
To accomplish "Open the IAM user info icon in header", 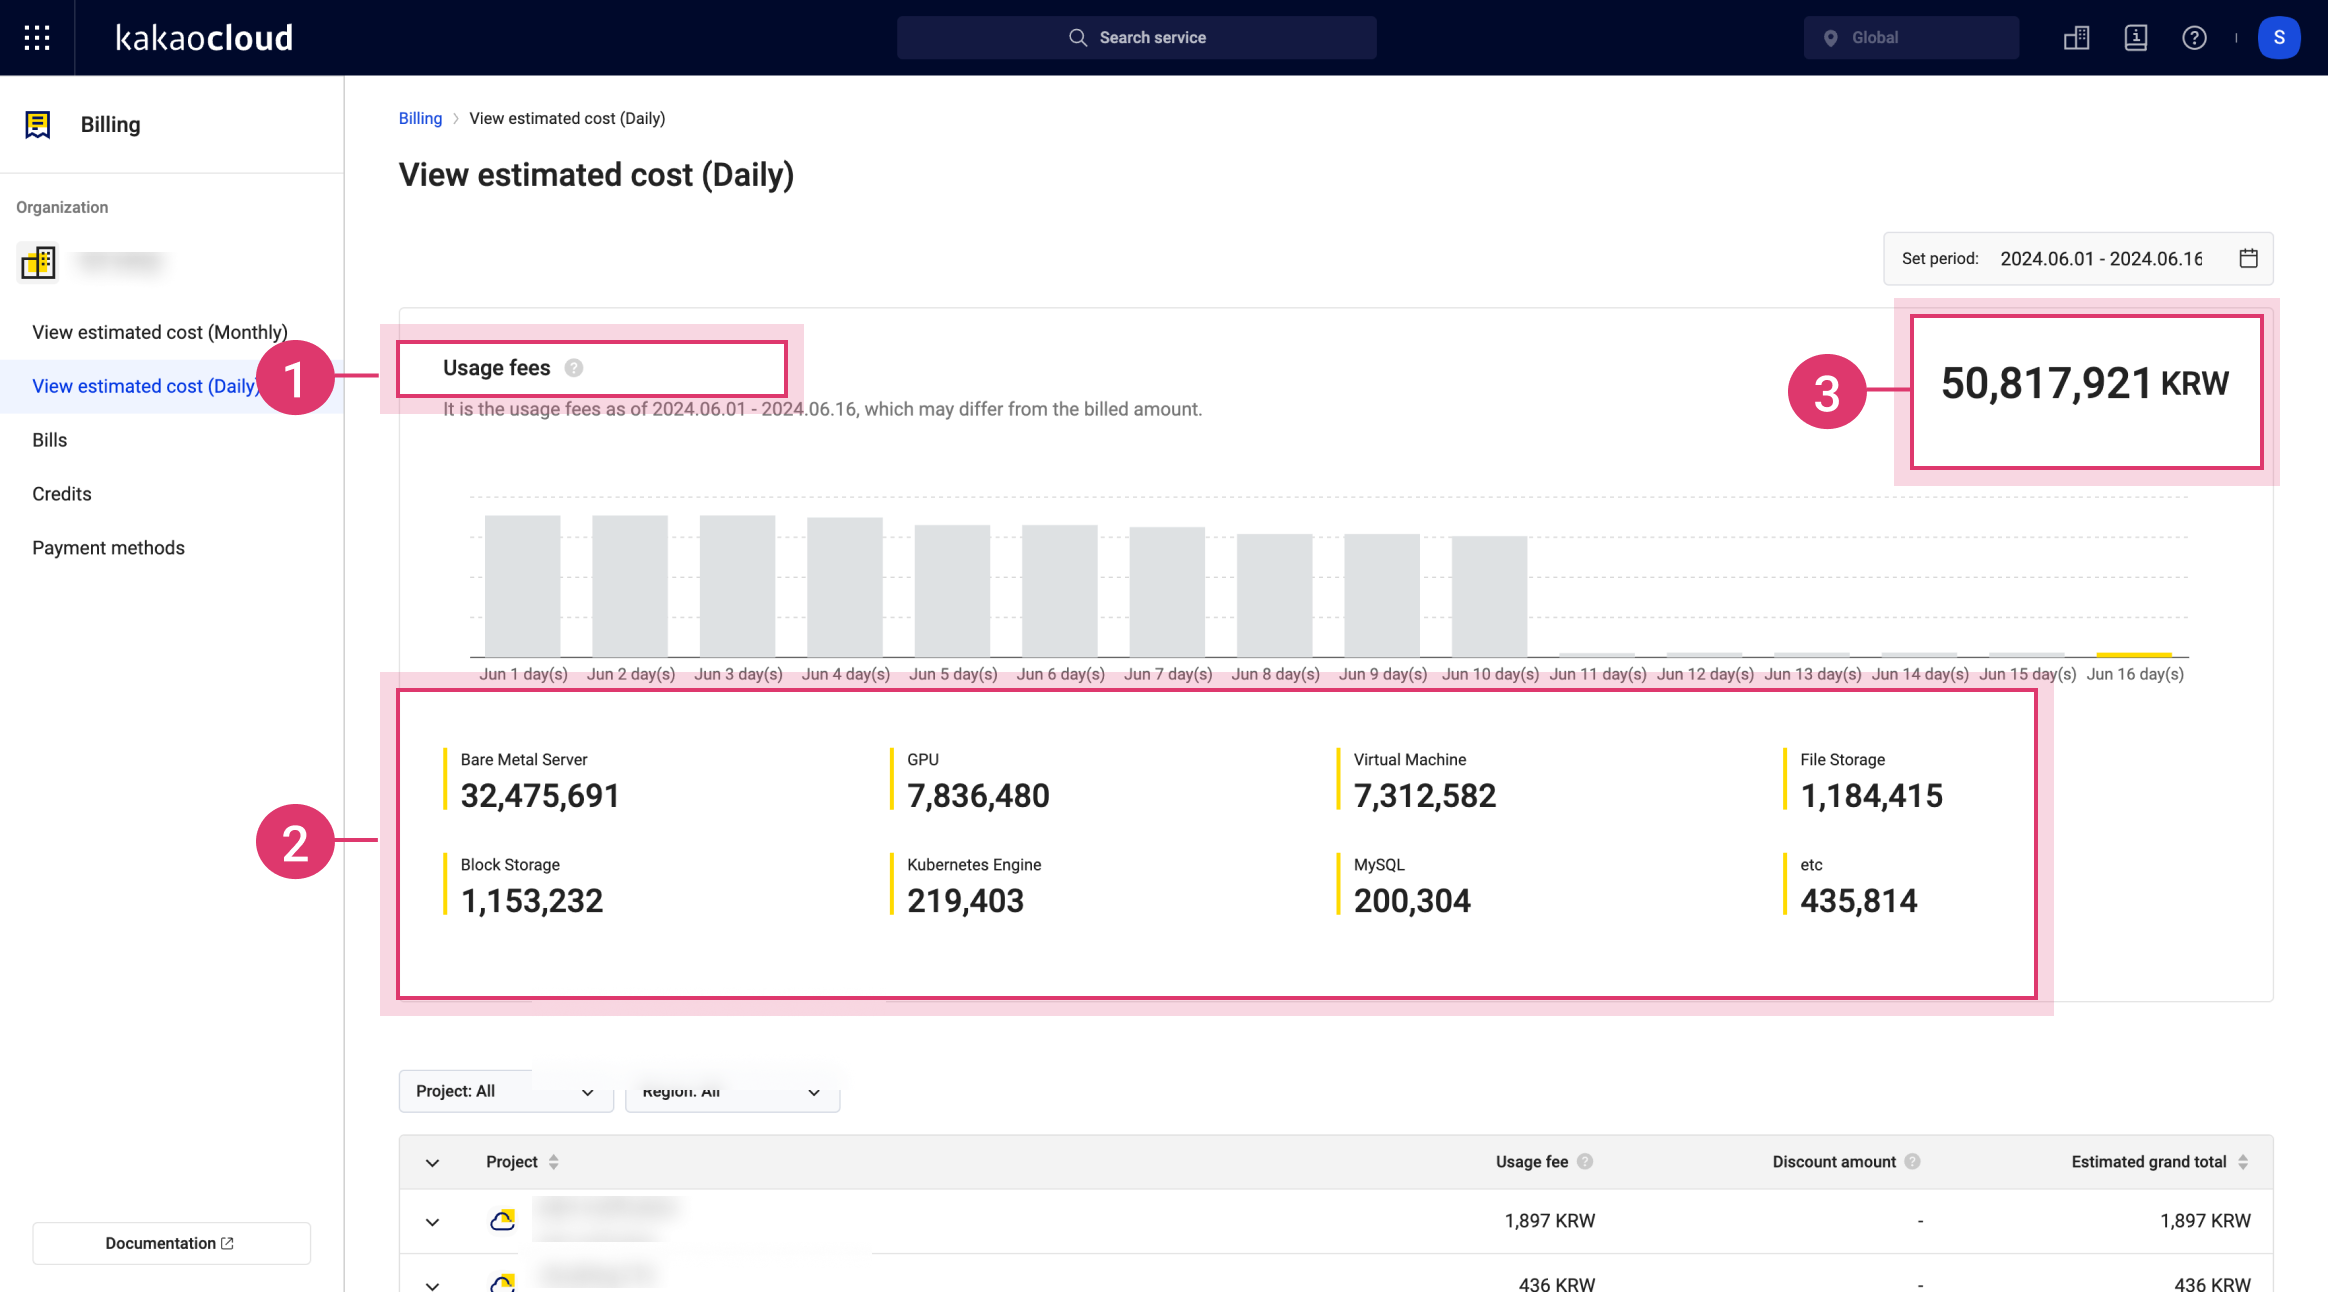I will point(2135,38).
